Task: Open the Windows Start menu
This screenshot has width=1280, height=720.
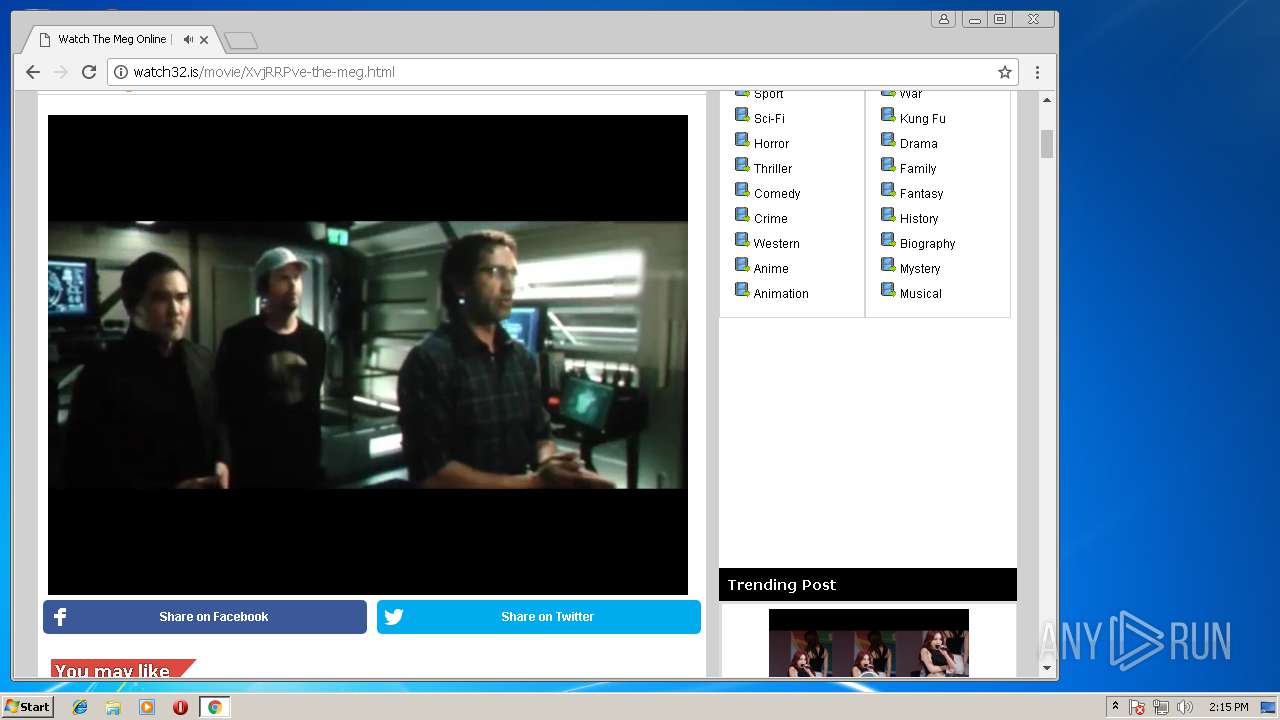Action: coord(27,707)
